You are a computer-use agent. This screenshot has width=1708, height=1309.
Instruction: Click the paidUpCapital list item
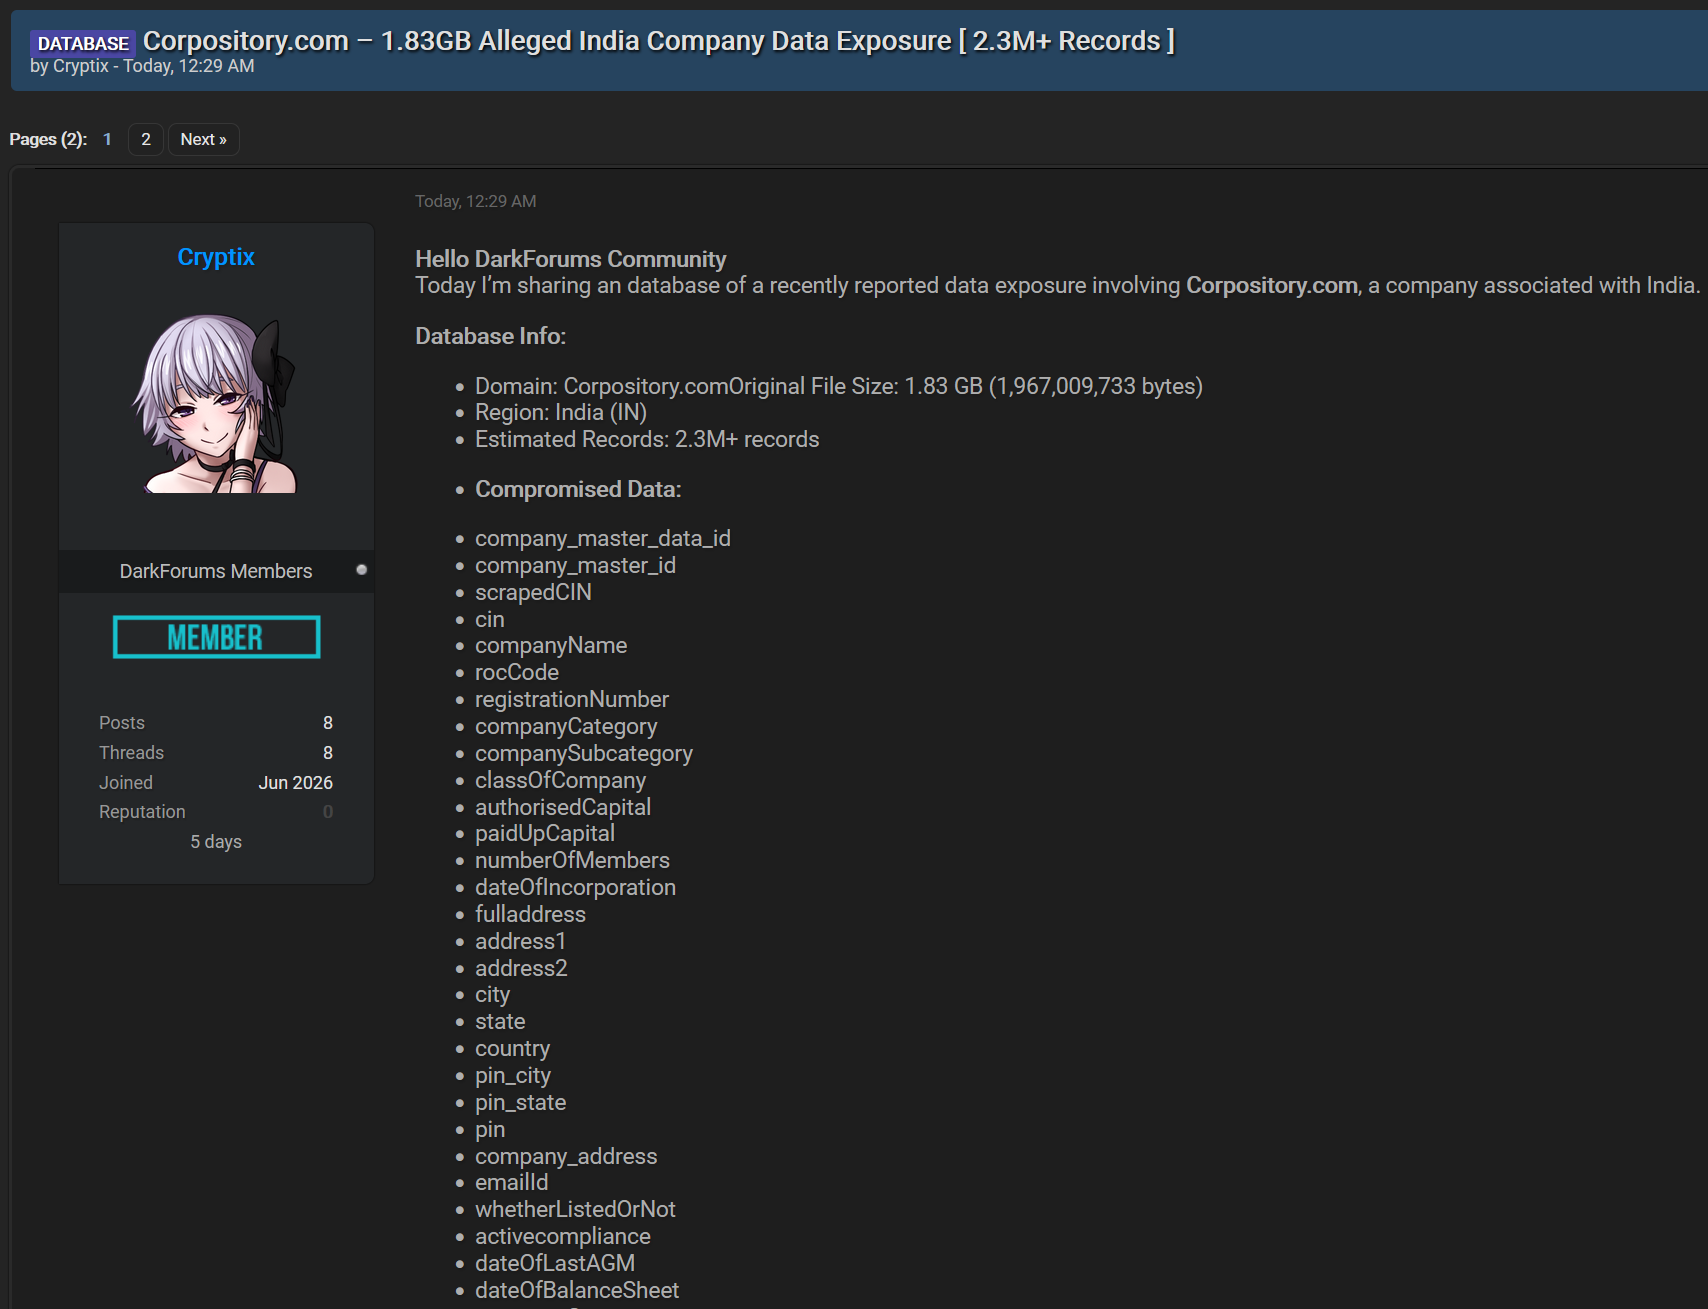click(x=545, y=834)
